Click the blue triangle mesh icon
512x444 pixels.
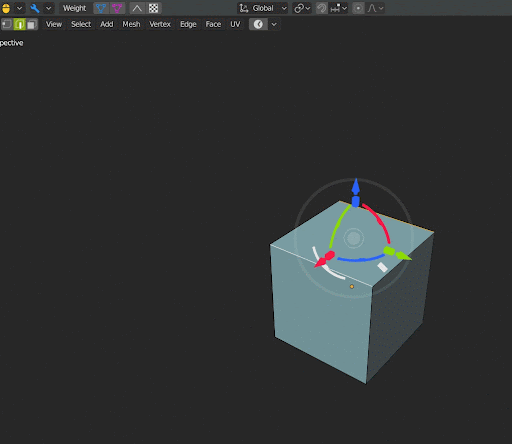(101, 8)
